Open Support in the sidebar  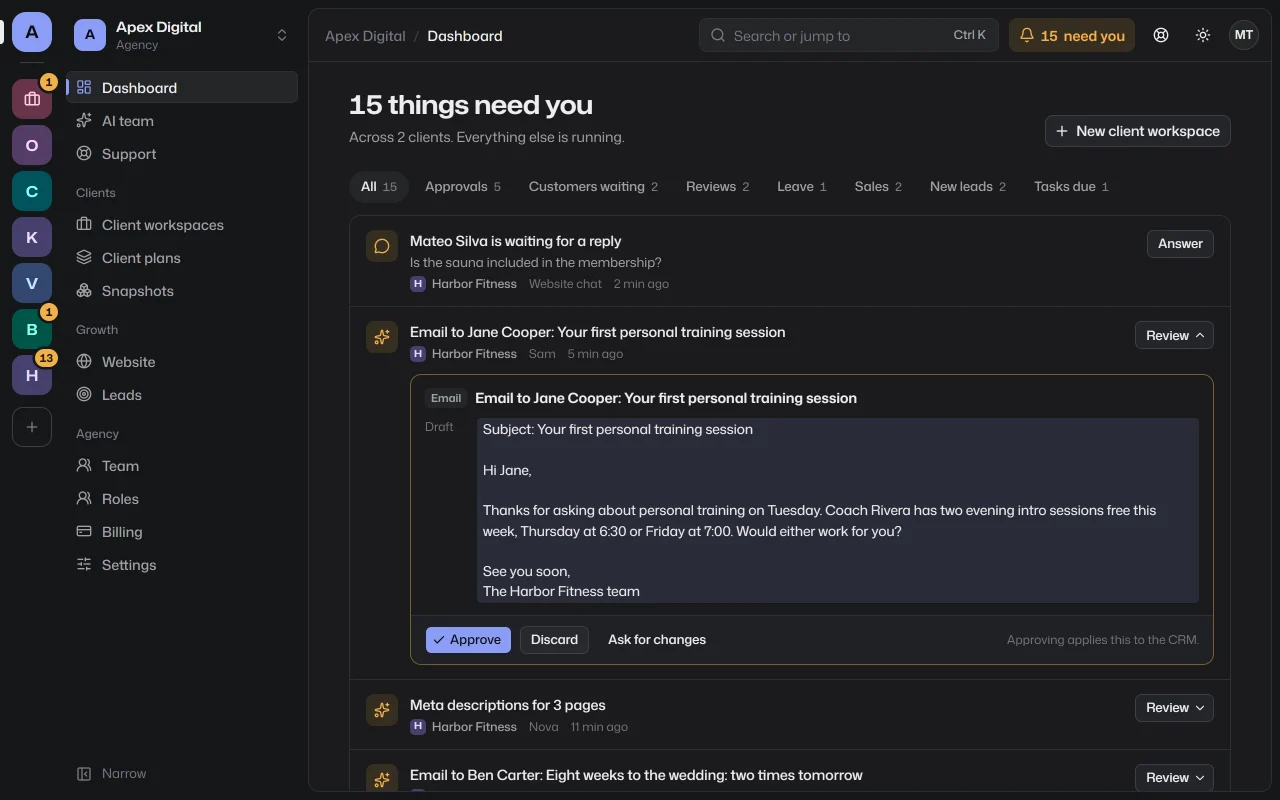pyautogui.click(x=182, y=154)
